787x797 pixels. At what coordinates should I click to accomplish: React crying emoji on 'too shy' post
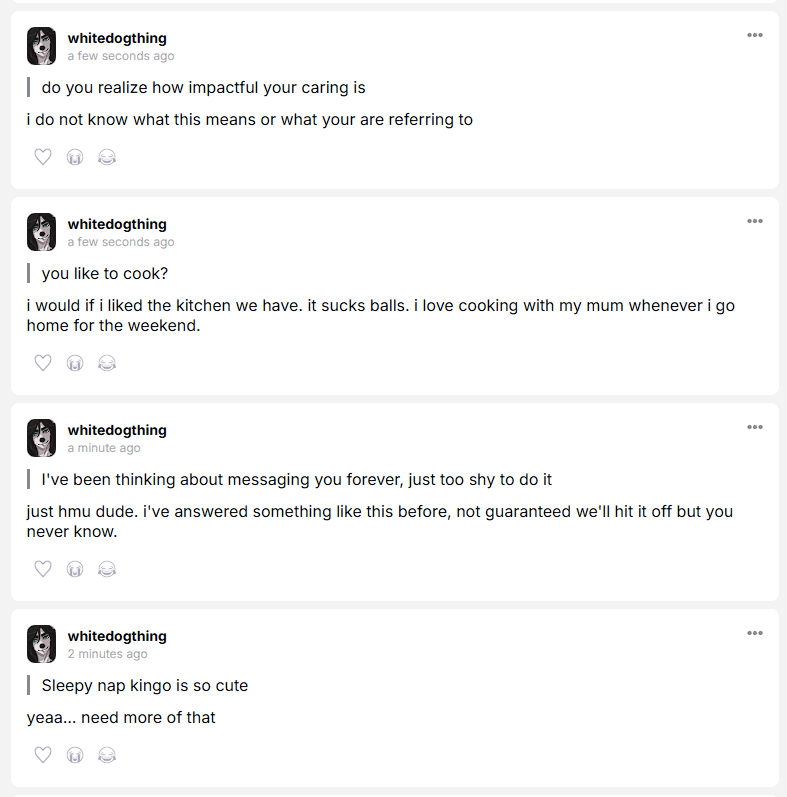click(75, 569)
